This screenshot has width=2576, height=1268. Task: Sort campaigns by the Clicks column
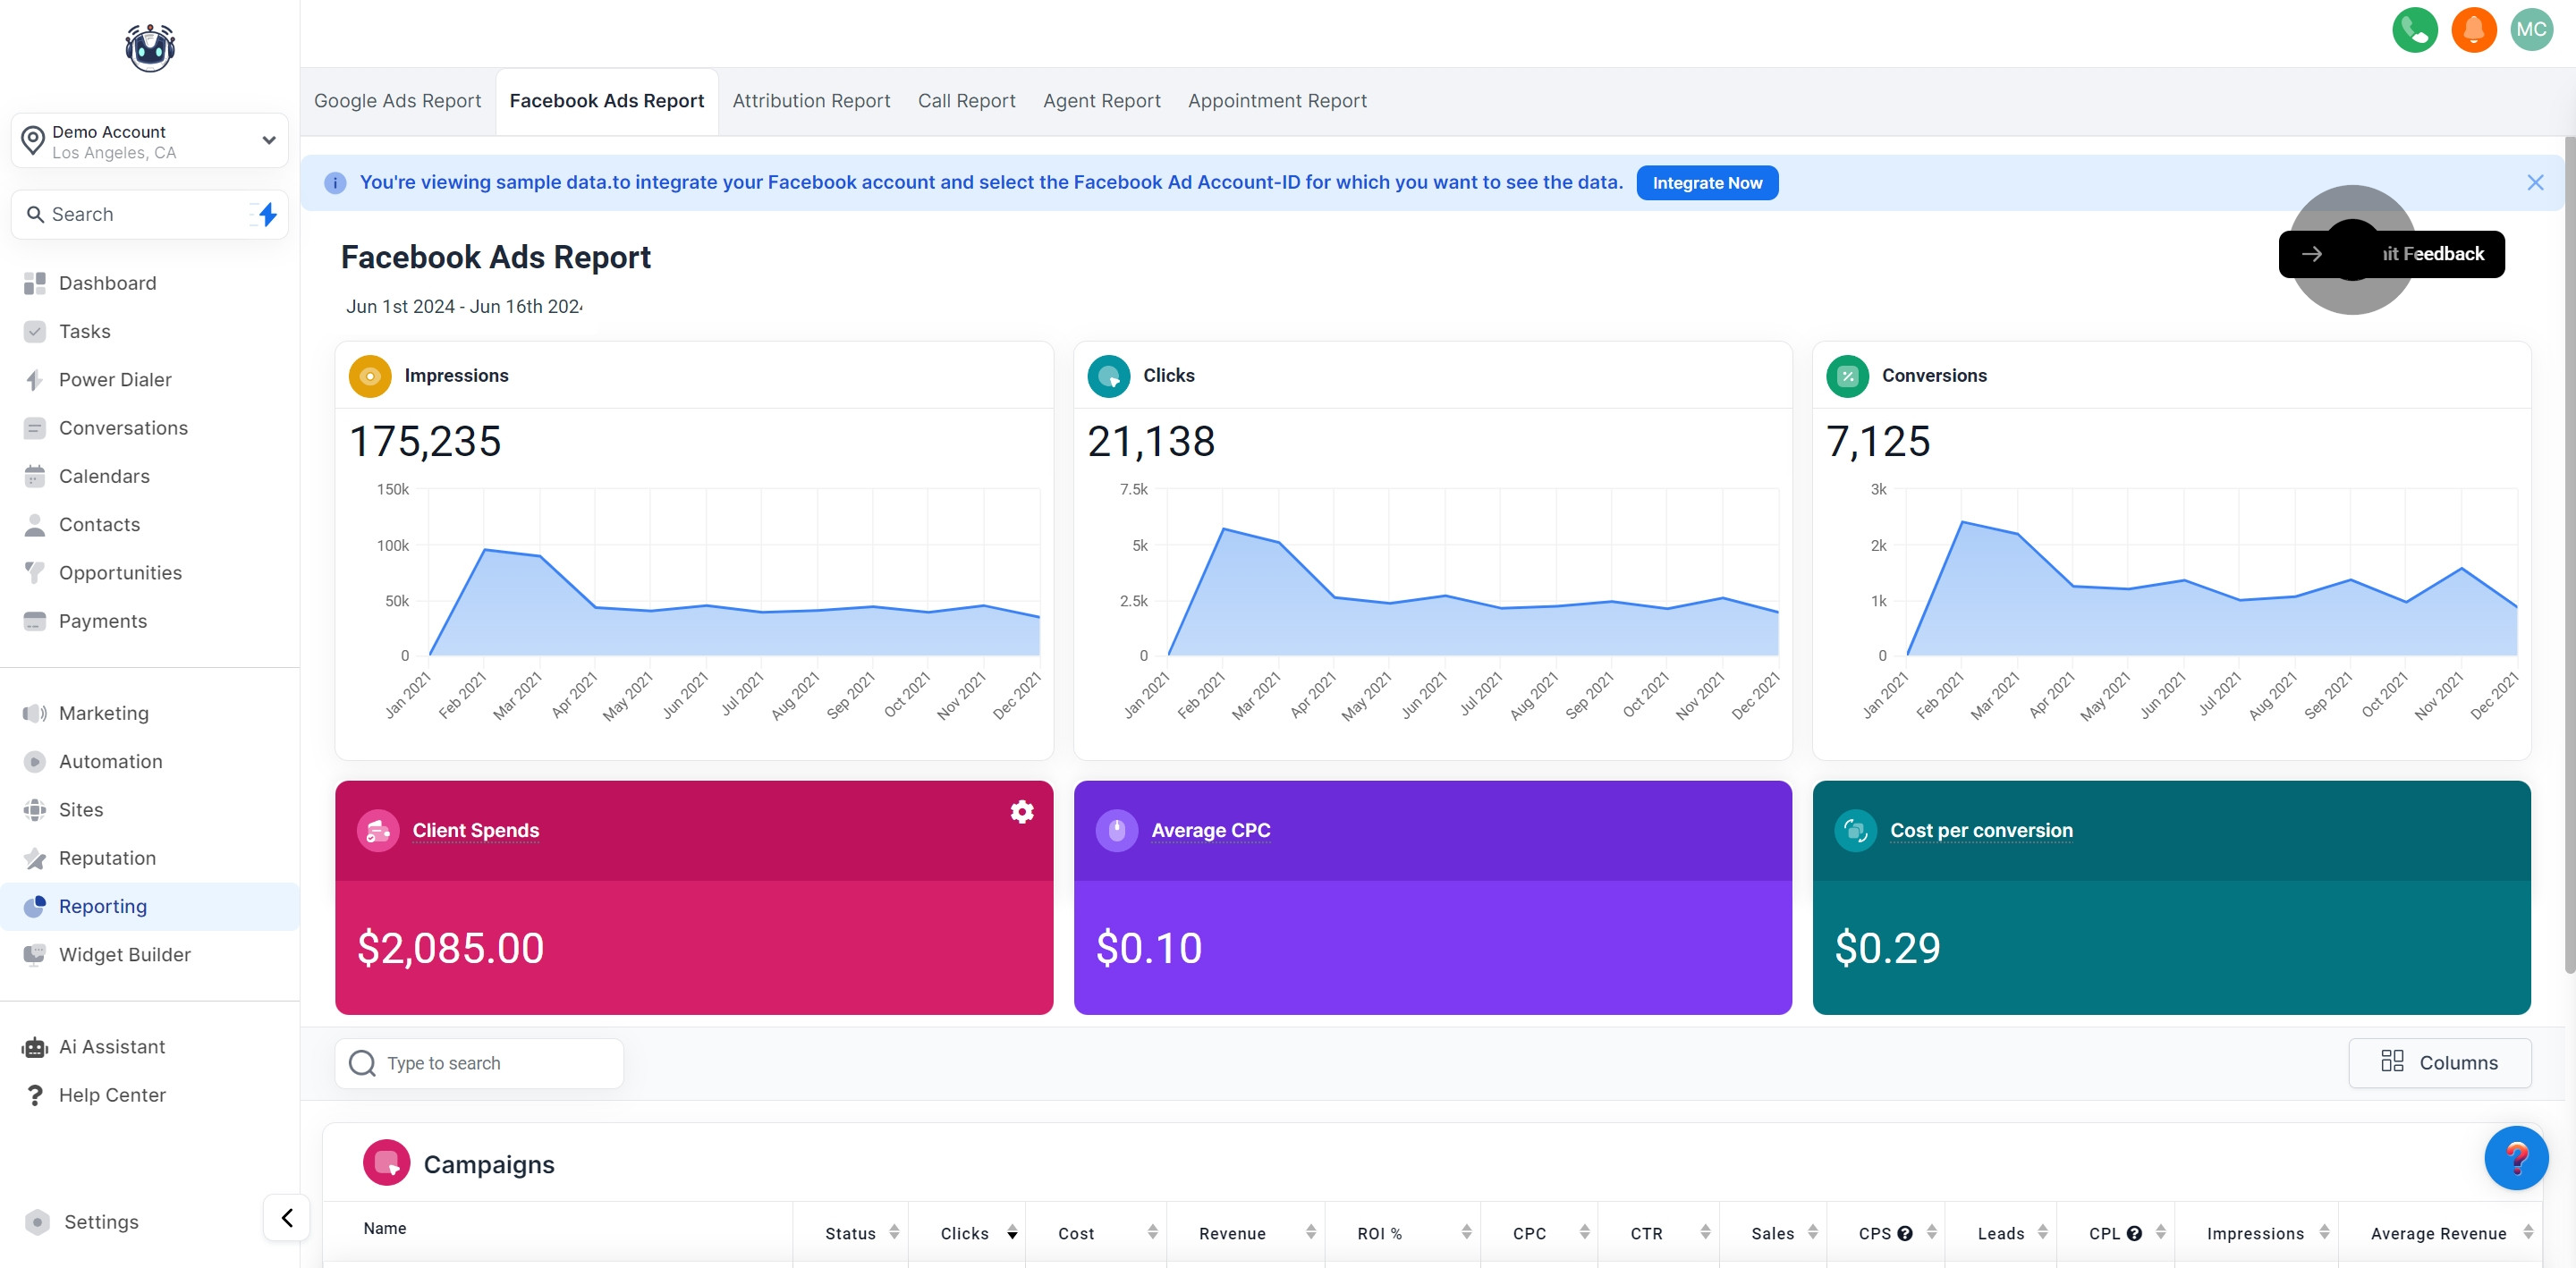[966, 1233]
